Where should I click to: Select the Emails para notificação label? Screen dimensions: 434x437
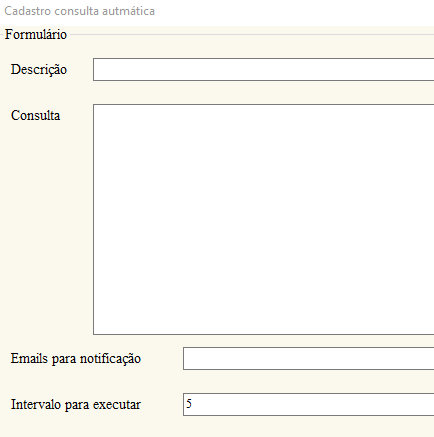(x=76, y=359)
